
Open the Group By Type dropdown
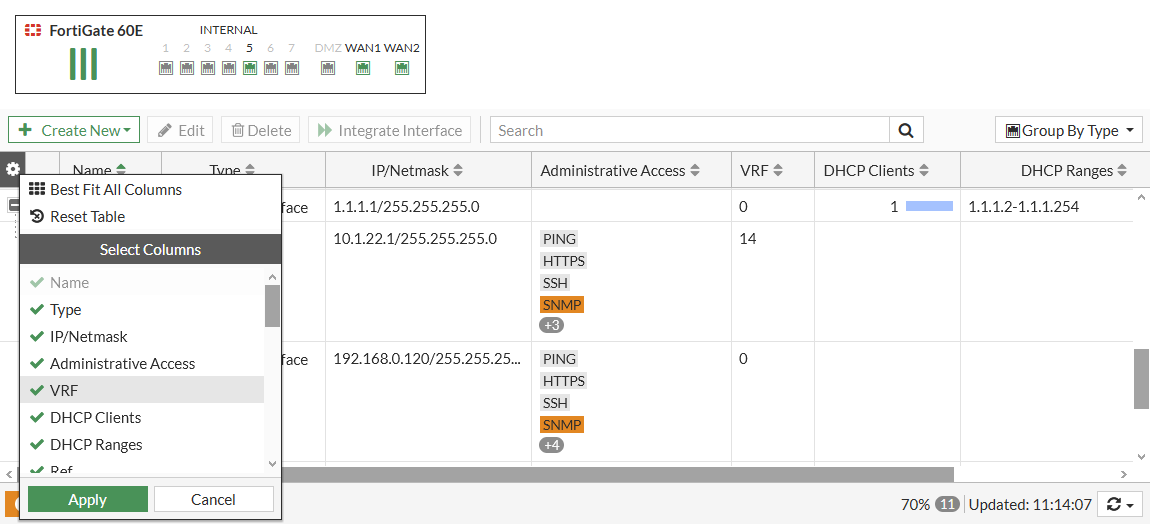coord(1069,130)
